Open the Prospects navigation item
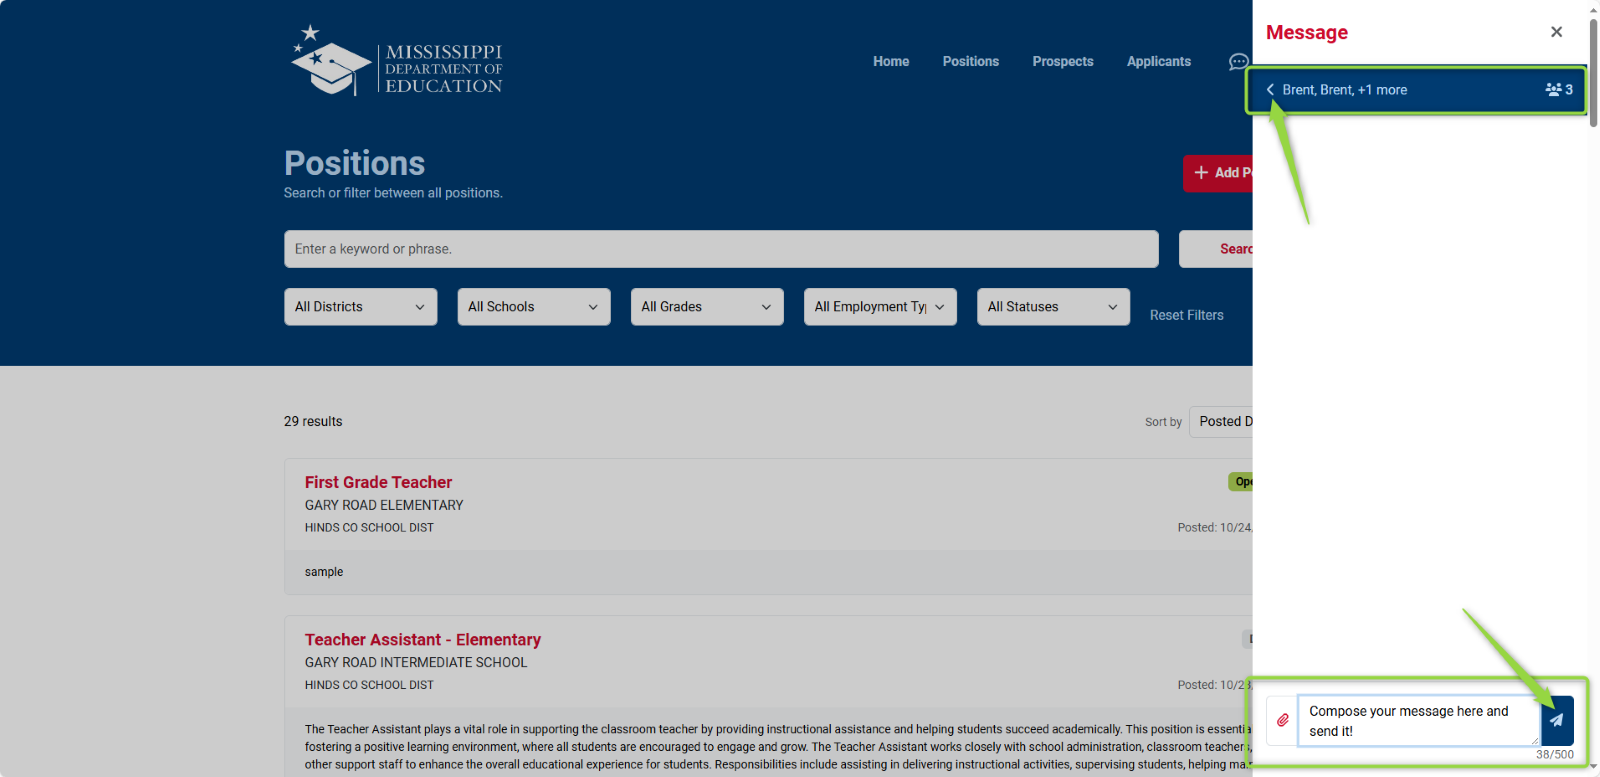Screen dimensions: 1600x777 point(1062,62)
